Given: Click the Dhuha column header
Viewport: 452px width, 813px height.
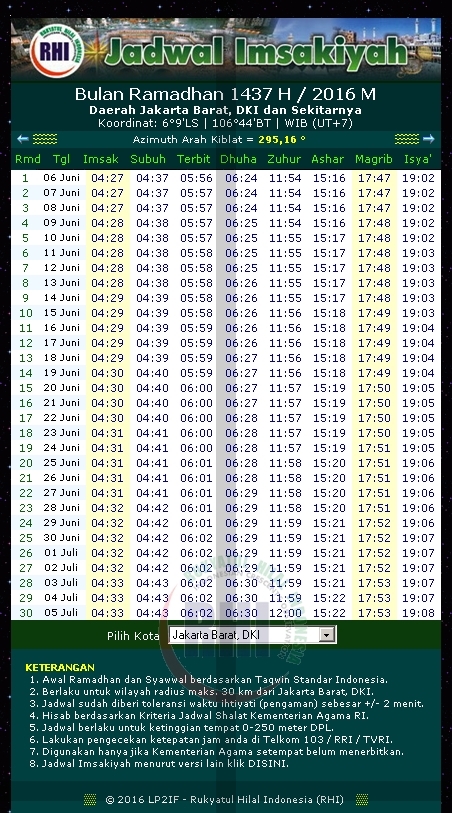Looking at the screenshot, I should [x=238, y=159].
